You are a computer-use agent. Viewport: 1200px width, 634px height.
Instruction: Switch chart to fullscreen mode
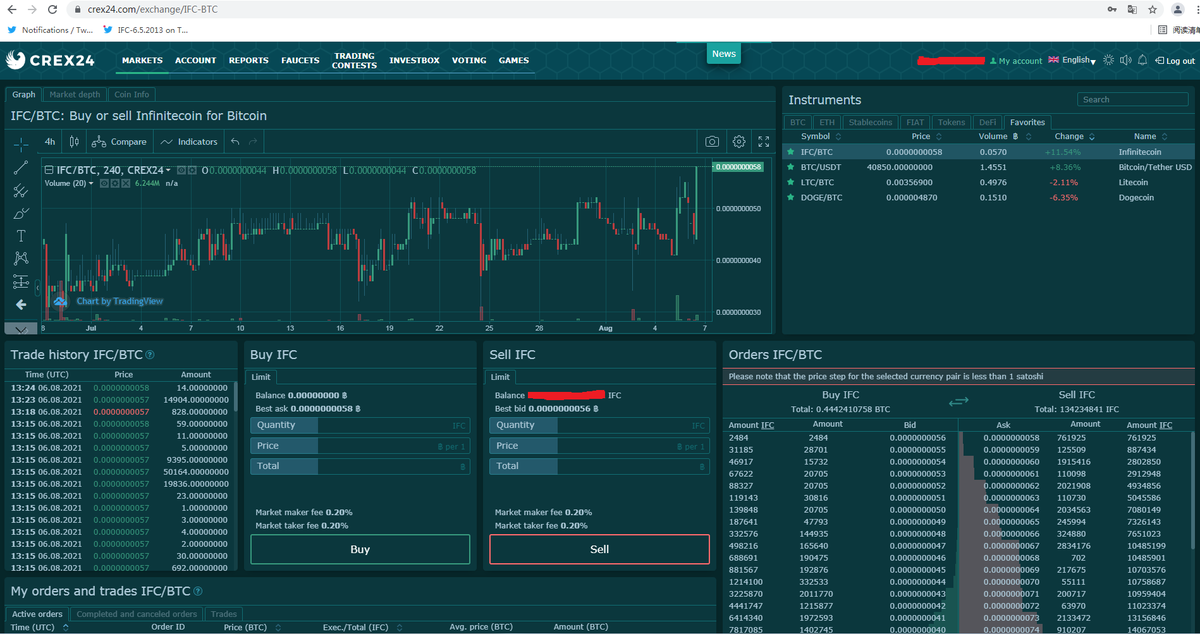(764, 142)
